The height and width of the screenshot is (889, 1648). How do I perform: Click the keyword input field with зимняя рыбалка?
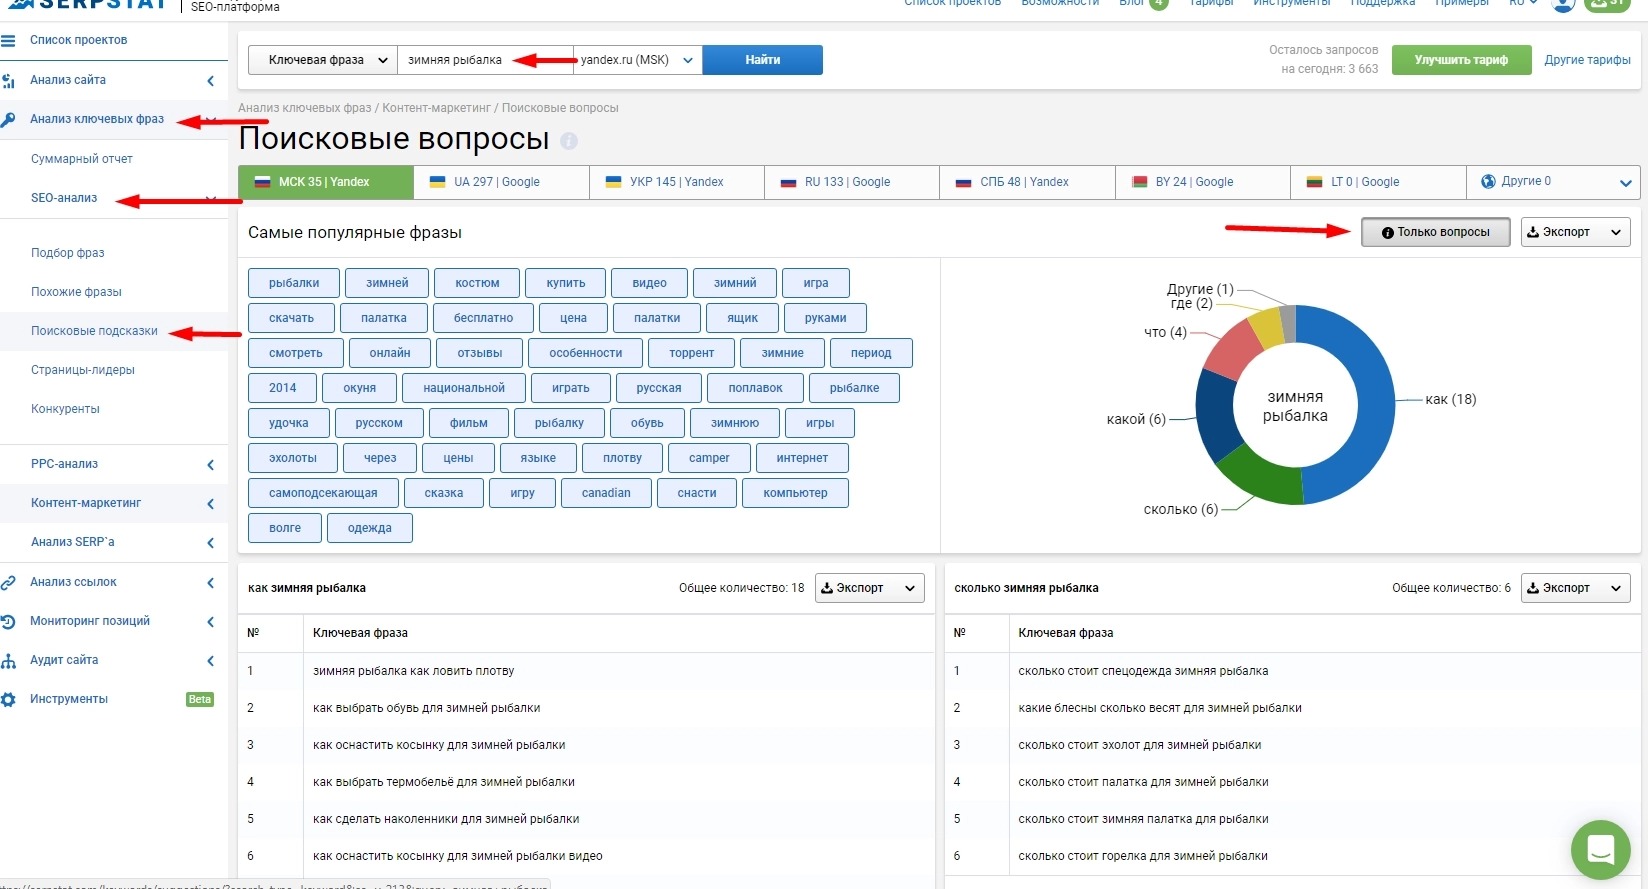(x=485, y=60)
